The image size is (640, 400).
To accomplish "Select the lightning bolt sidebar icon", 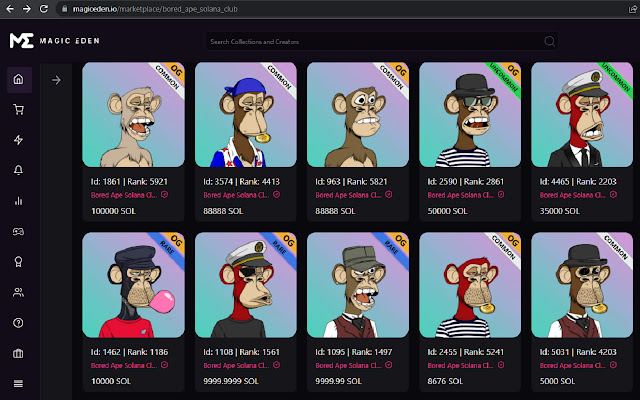I will point(18,140).
